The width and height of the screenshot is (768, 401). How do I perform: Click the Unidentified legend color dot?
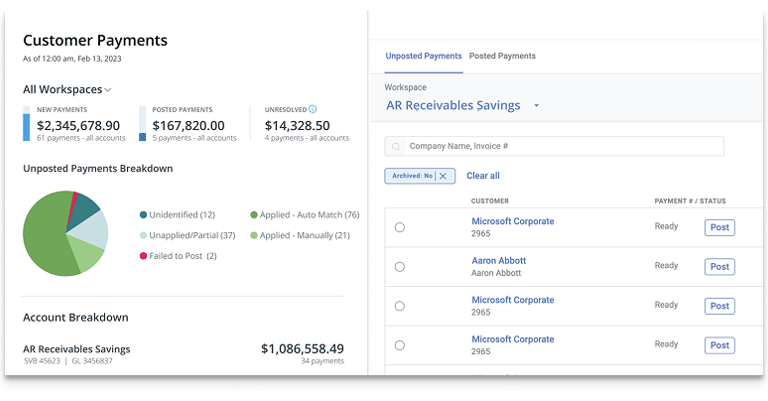coord(144,215)
